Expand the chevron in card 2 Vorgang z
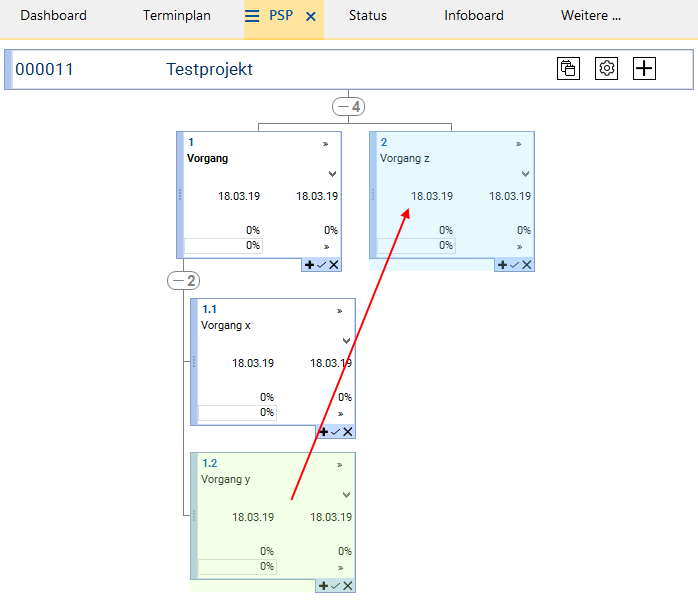698x601 pixels. pyautogui.click(x=525, y=174)
